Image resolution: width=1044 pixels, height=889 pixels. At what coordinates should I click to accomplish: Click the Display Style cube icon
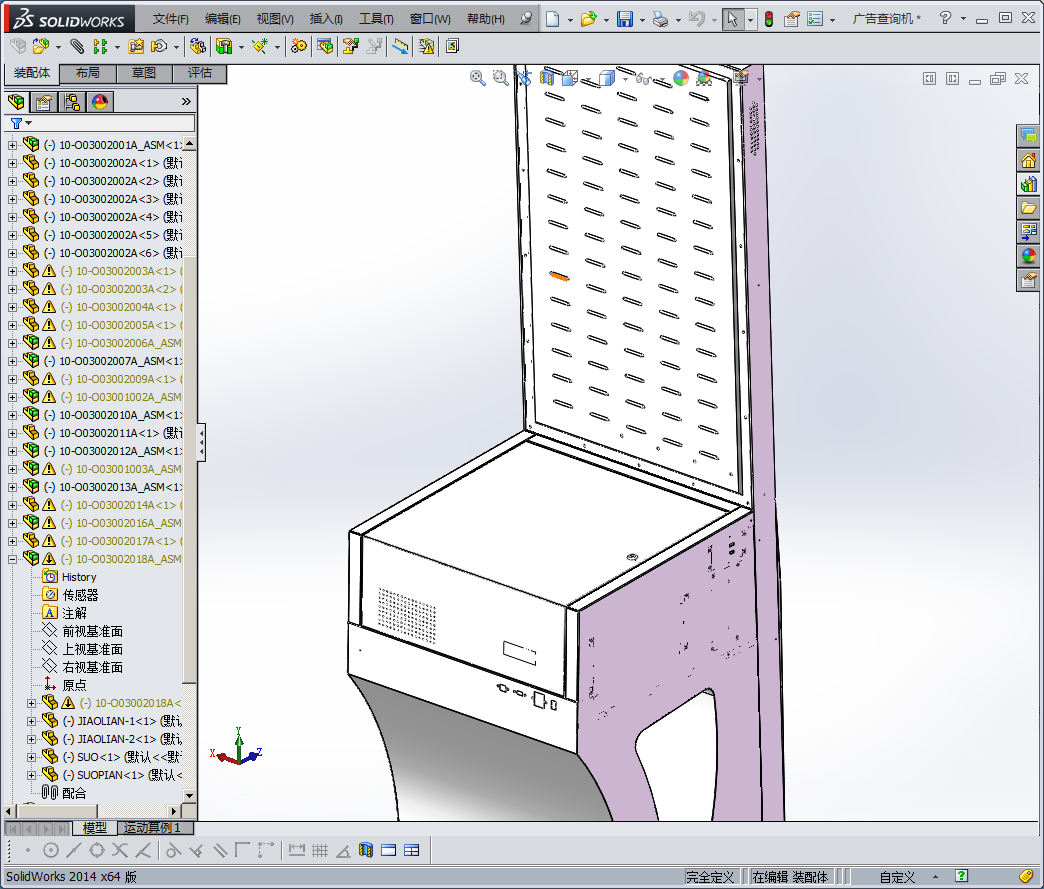[x=606, y=78]
